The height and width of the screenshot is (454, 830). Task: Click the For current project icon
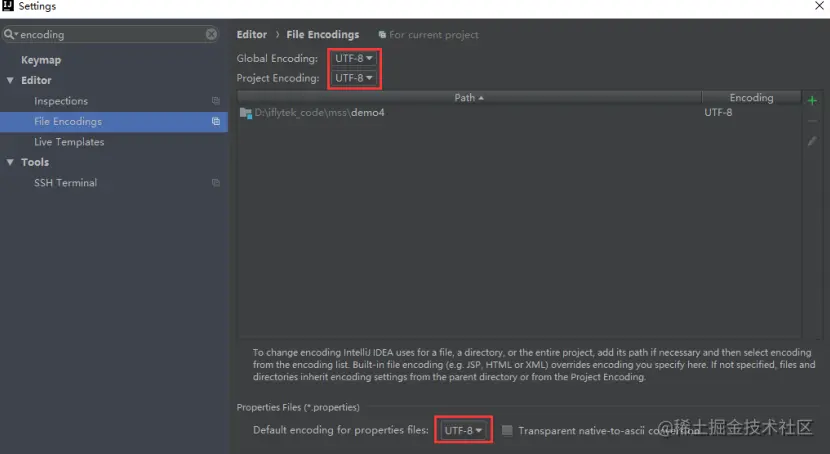point(382,34)
